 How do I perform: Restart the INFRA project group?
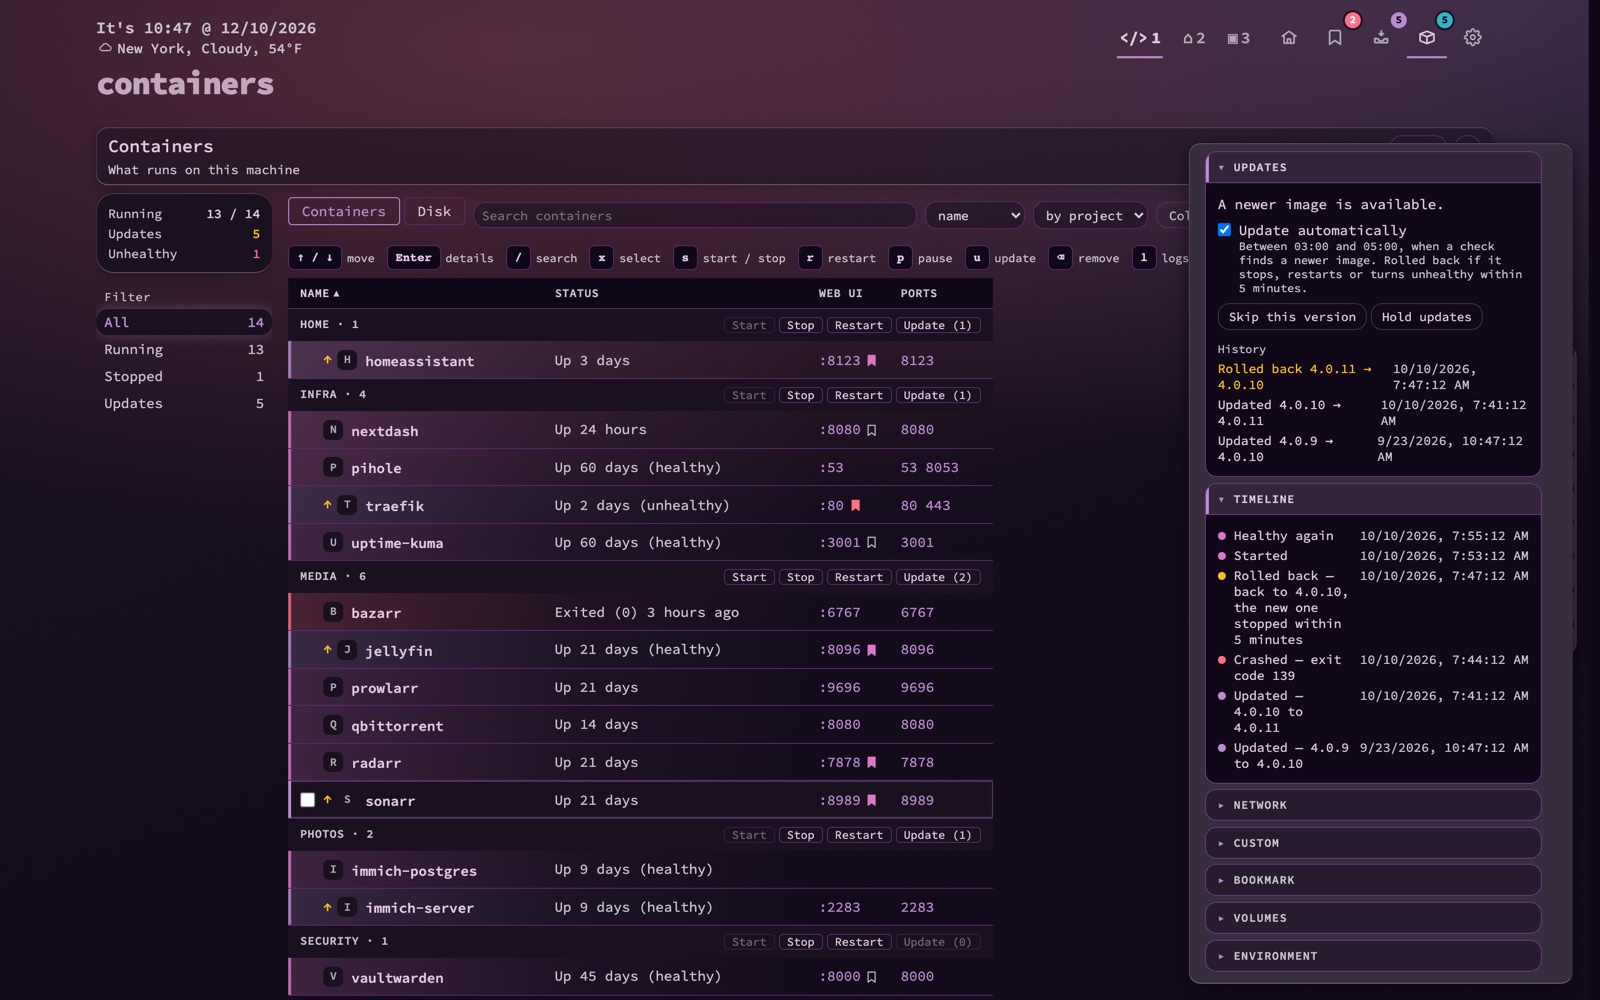(859, 395)
